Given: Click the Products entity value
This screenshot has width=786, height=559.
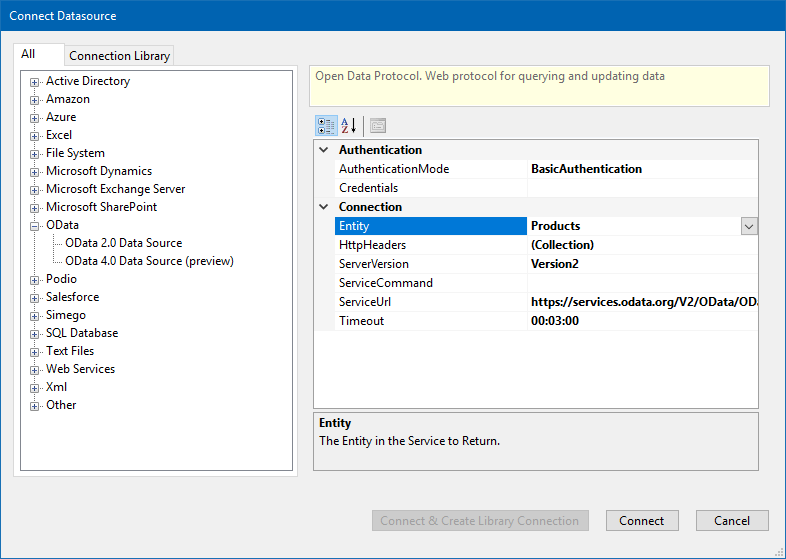Looking at the screenshot, I should pyautogui.click(x=555, y=226).
